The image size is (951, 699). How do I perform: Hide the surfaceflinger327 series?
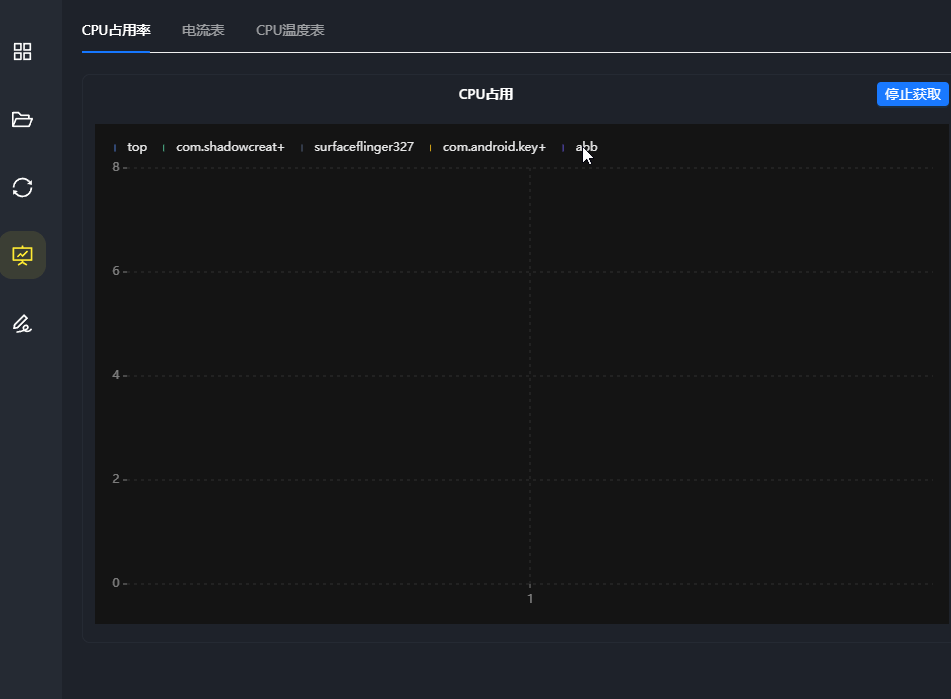363,146
